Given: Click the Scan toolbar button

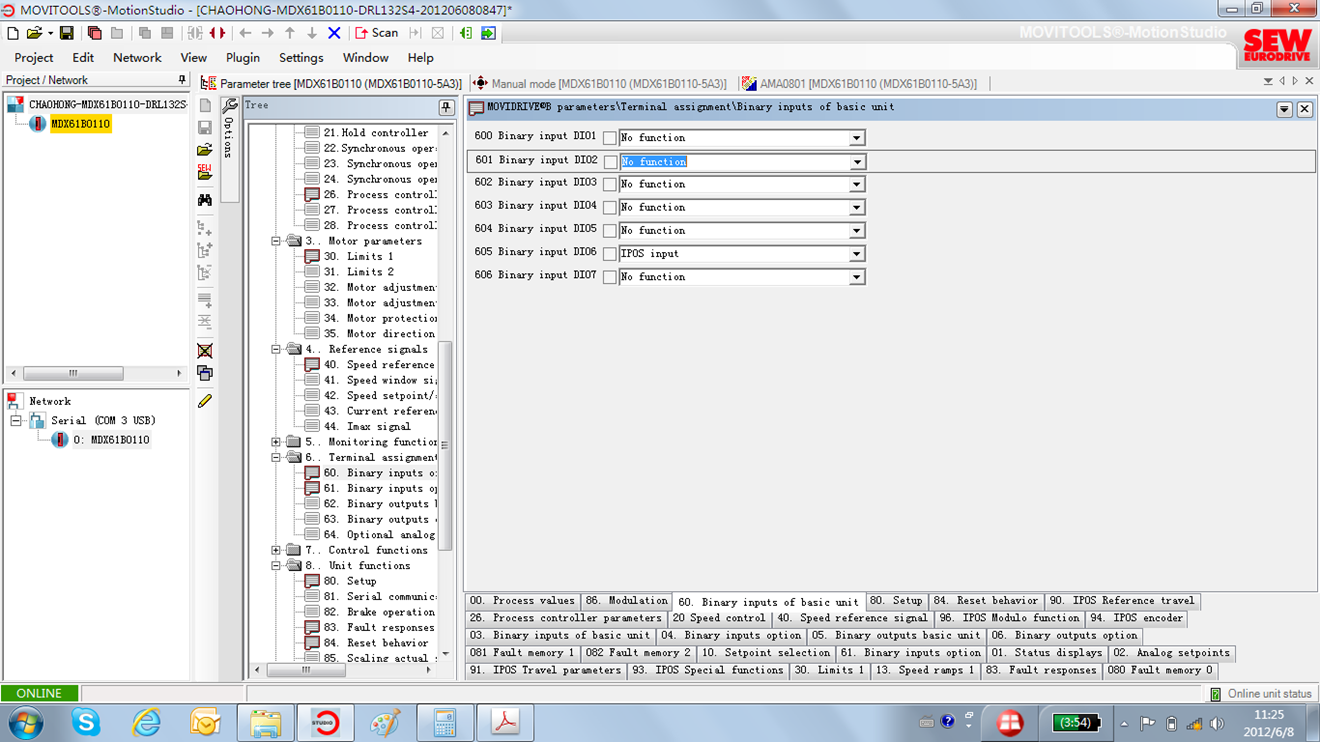Looking at the screenshot, I should tap(376, 33).
